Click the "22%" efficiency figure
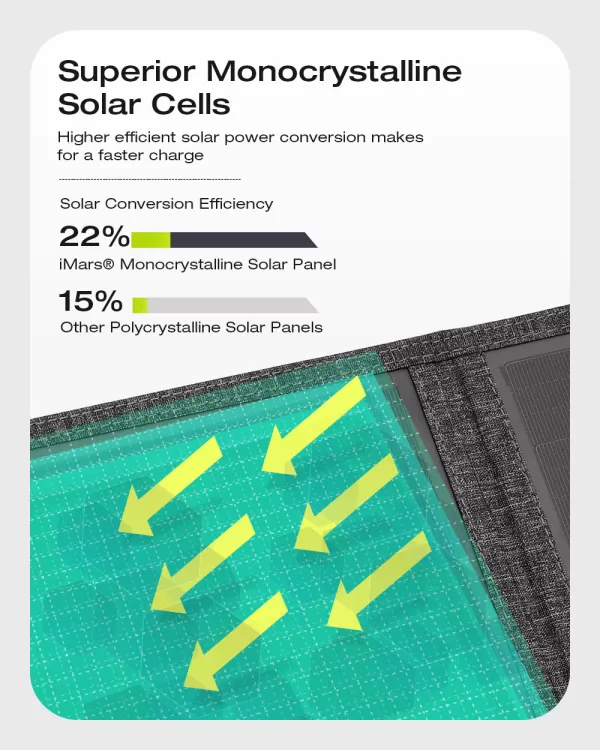The height and width of the screenshot is (750, 600). point(93,238)
